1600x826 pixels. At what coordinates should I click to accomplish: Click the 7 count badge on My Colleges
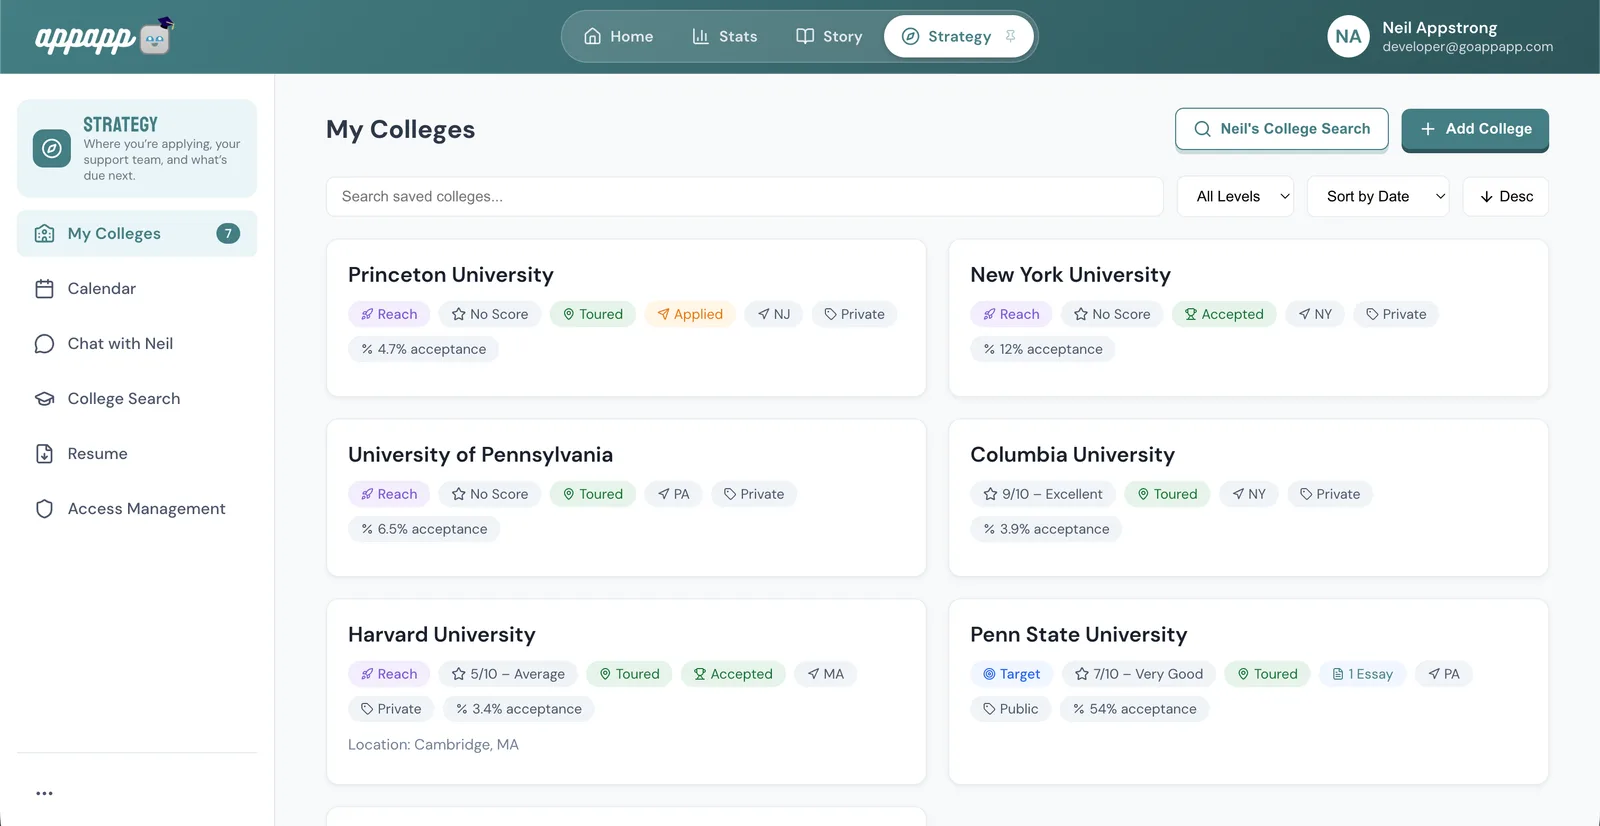228,233
